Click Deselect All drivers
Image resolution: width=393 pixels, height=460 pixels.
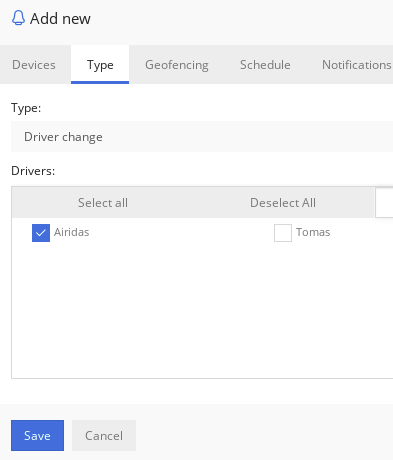coord(283,203)
